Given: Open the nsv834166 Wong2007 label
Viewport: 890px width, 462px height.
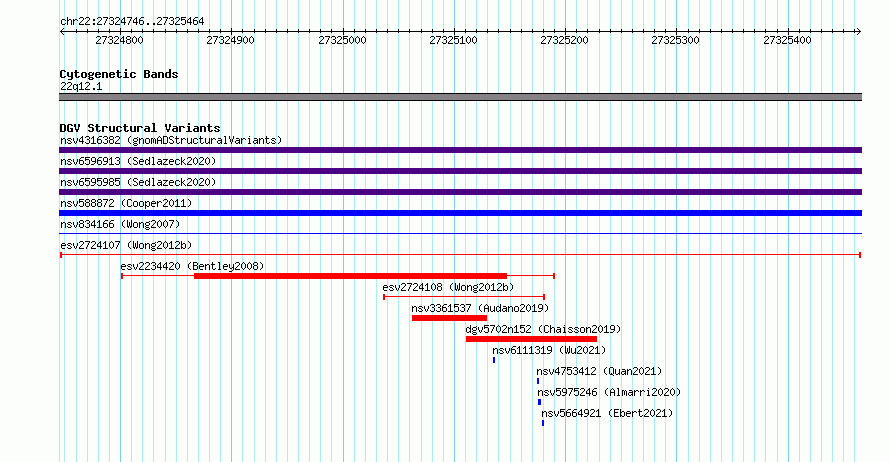Looking at the screenshot, I should click(120, 224).
